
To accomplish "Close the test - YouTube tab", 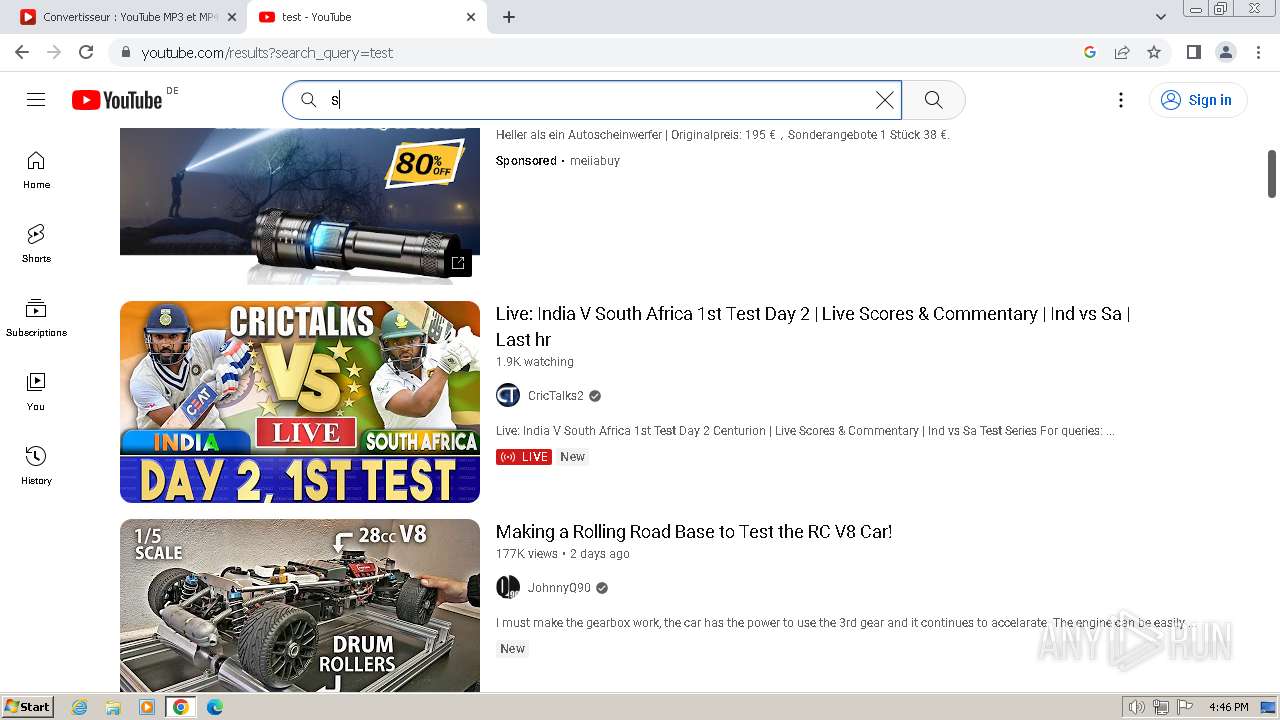I will 471,17.
